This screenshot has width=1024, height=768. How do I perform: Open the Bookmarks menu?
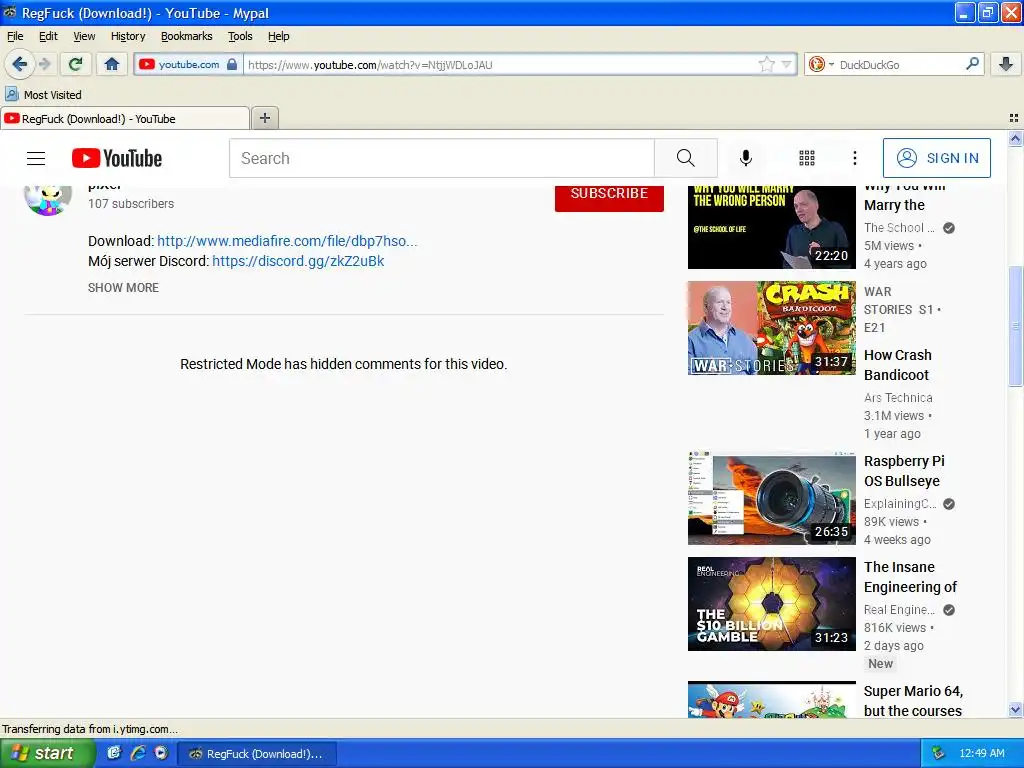(x=186, y=36)
